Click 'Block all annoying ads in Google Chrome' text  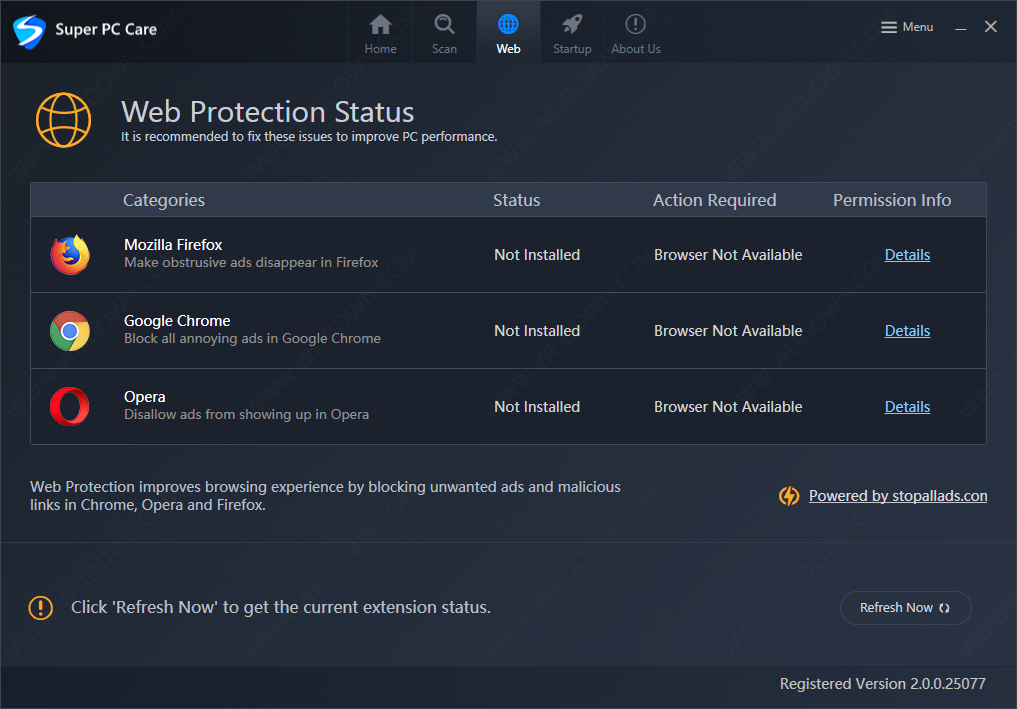pos(252,338)
